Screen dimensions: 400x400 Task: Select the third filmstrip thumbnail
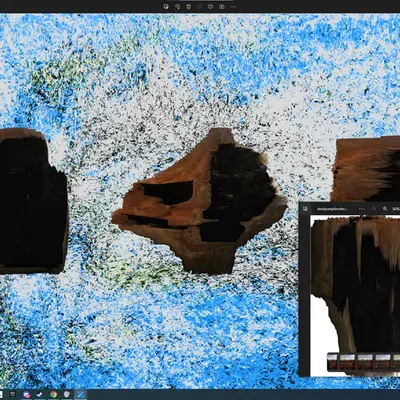[365, 362]
